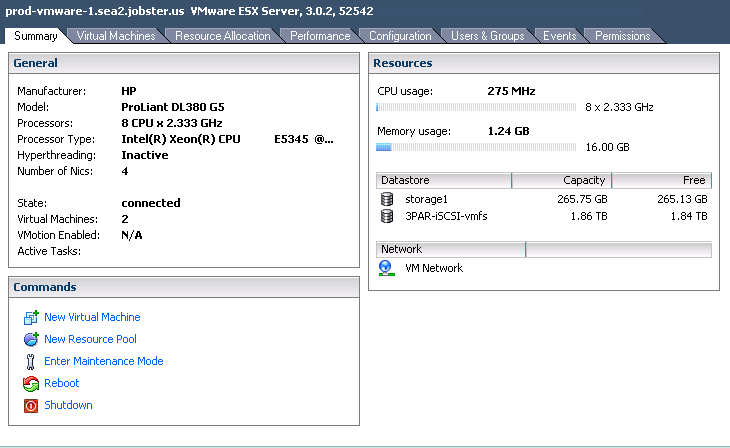Go to the Users & Groups tab
The image size is (730, 448).
pos(487,36)
